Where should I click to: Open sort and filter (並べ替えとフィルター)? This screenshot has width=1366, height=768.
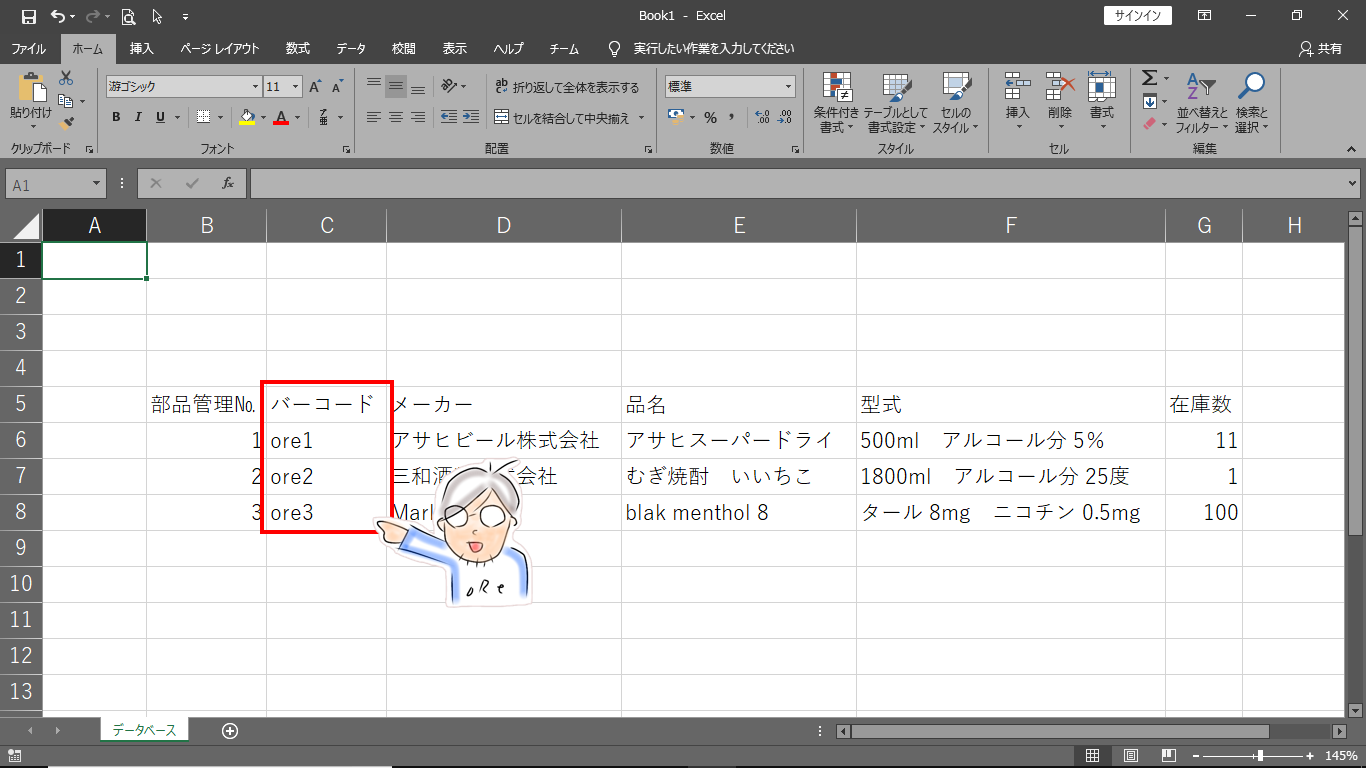[x=1201, y=102]
